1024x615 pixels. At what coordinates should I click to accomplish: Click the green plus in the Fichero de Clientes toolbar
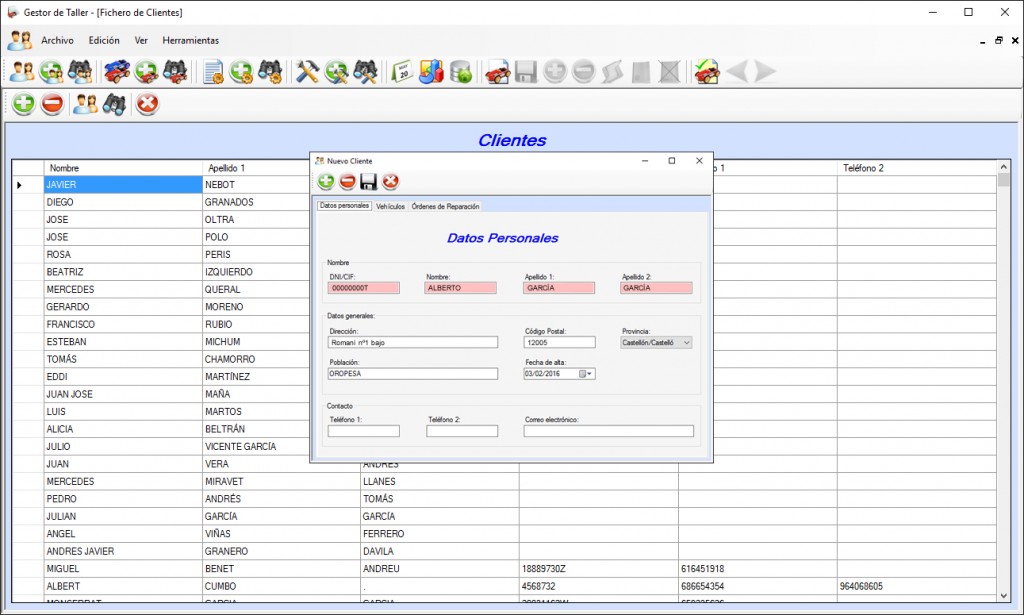pos(24,104)
